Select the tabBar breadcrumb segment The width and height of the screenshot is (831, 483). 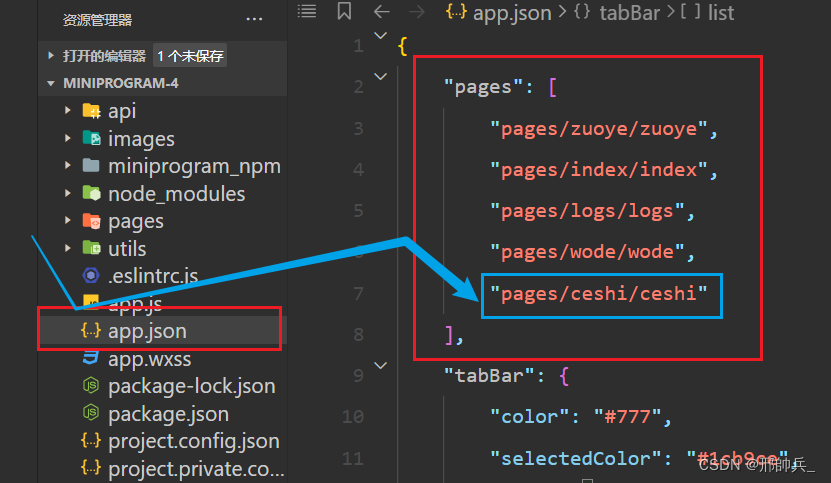pyautogui.click(x=630, y=12)
